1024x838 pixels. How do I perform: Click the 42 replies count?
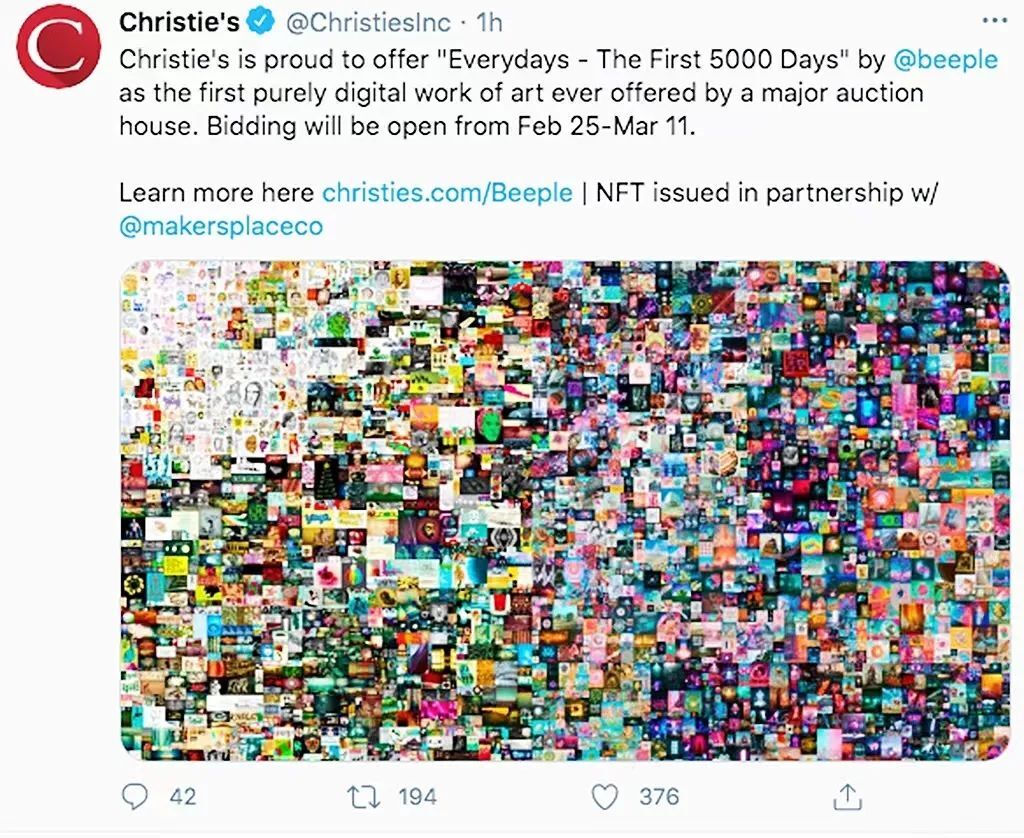(183, 797)
